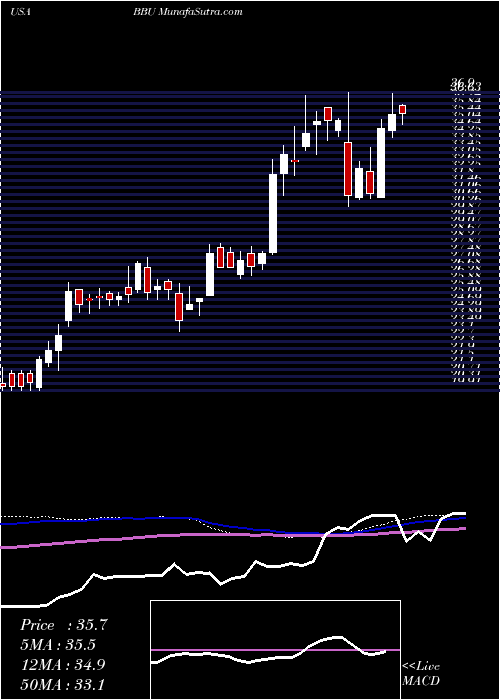Click the 'Price : 35.7' readout
This screenshot has width=500, height=700.
64,625
